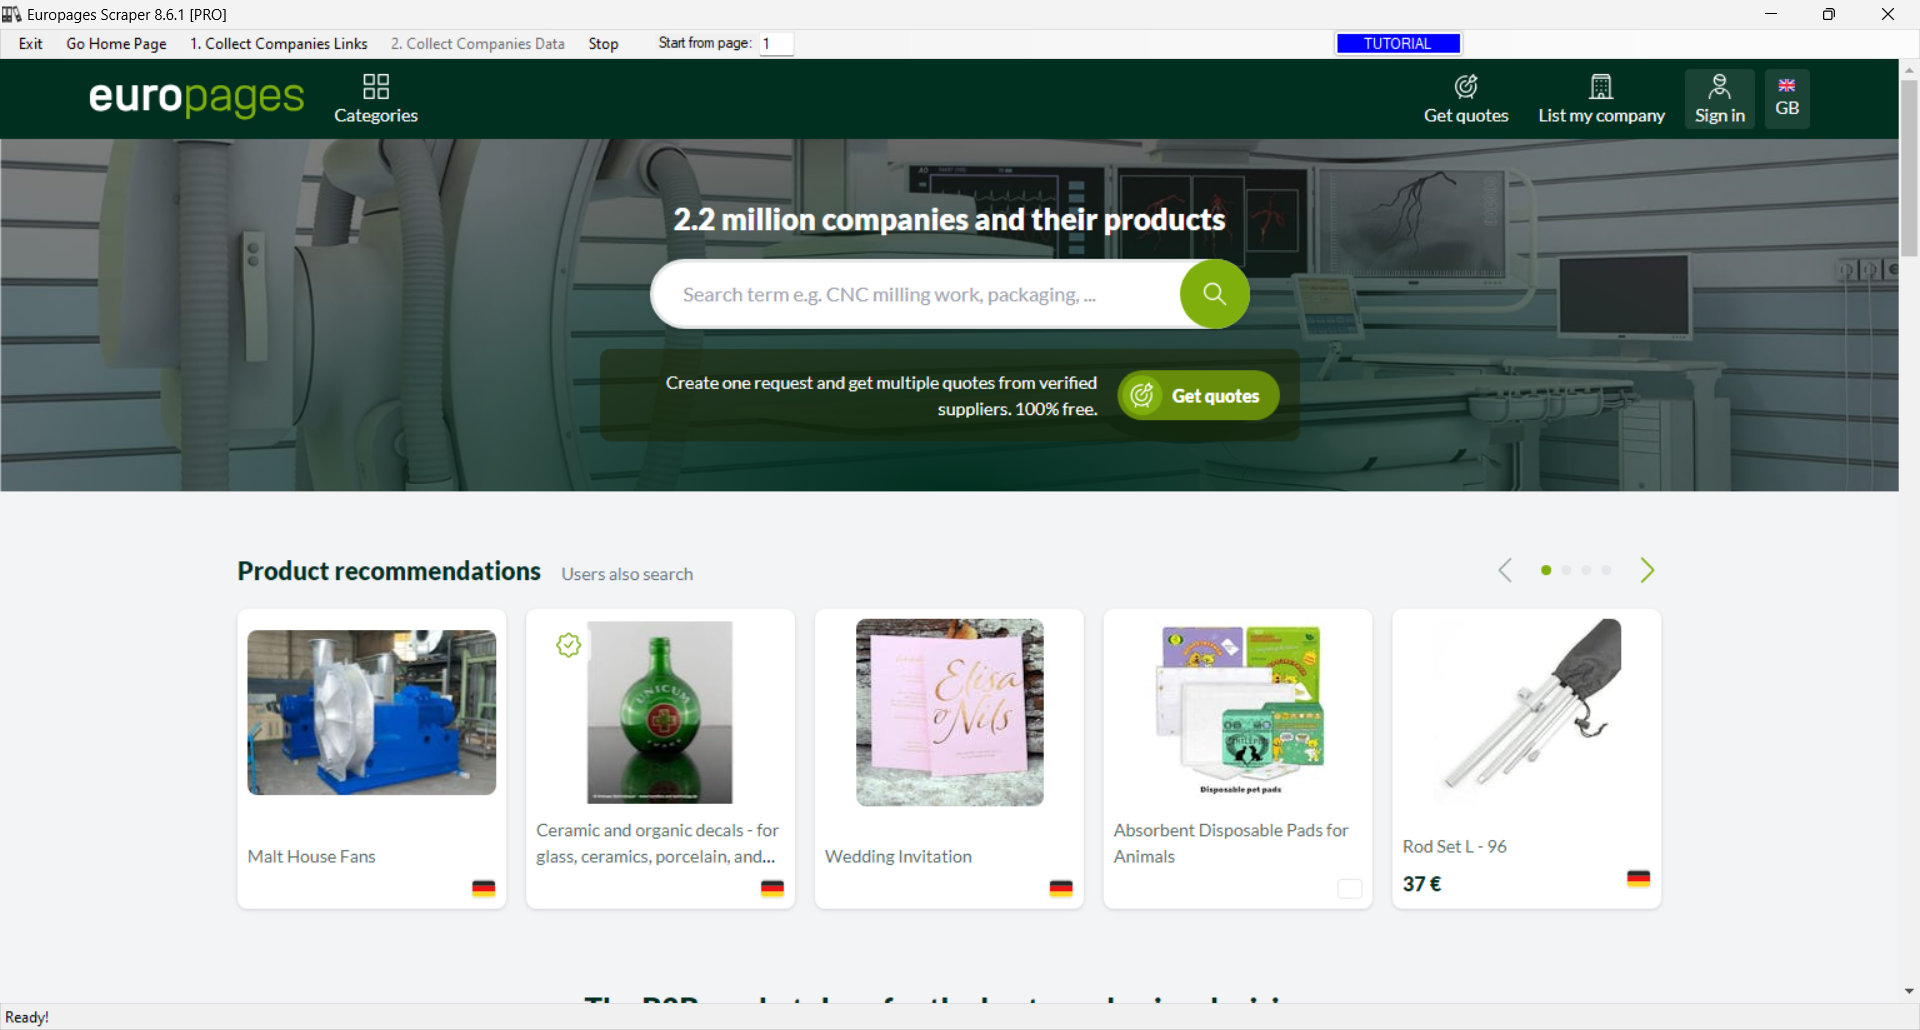Click the europages logo
Screen dimensions: 1920x1030
pyautogui.click(x=196, y=98)
